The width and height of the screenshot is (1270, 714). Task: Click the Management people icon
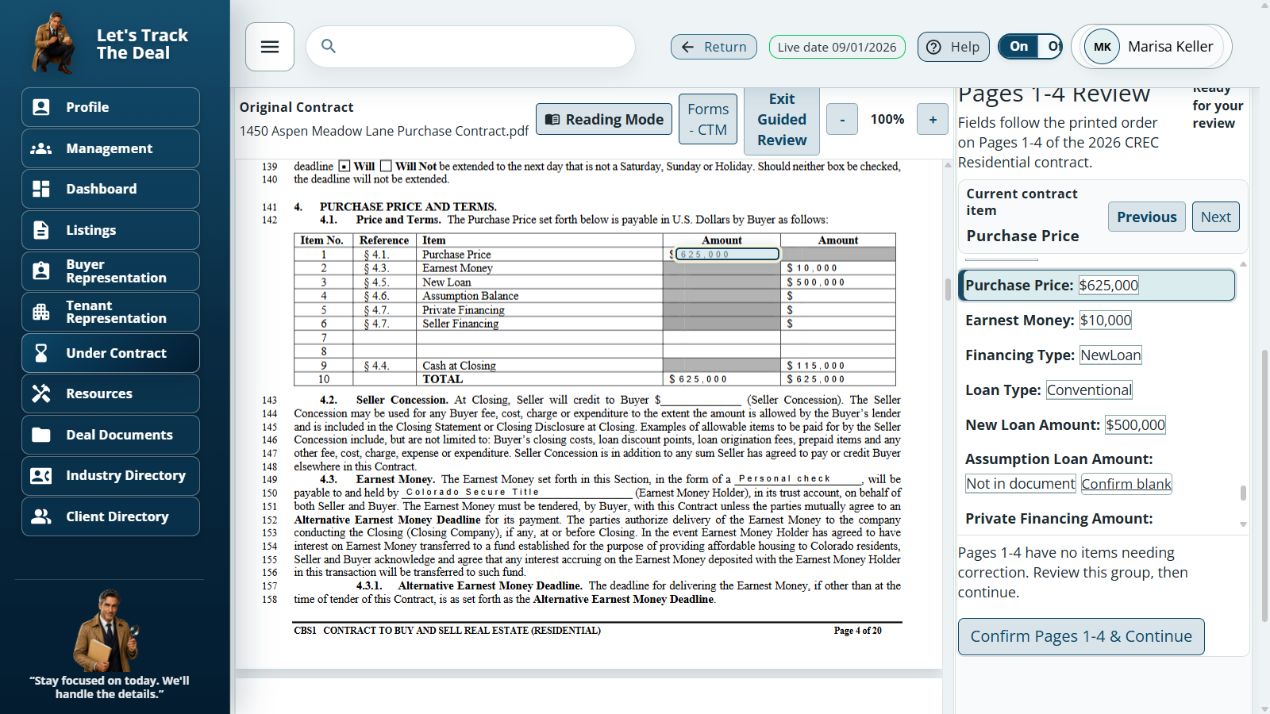[x=41, y=148]
